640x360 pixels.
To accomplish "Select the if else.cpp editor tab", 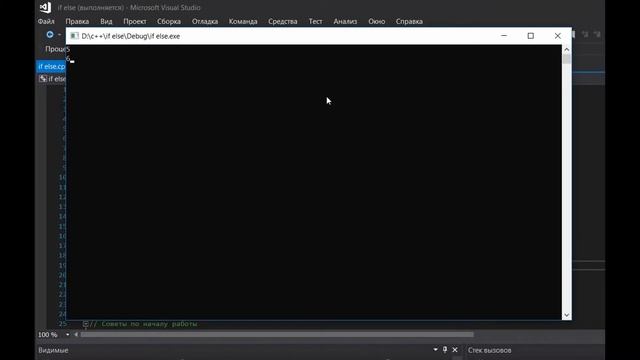I will [x=51, y=66].
